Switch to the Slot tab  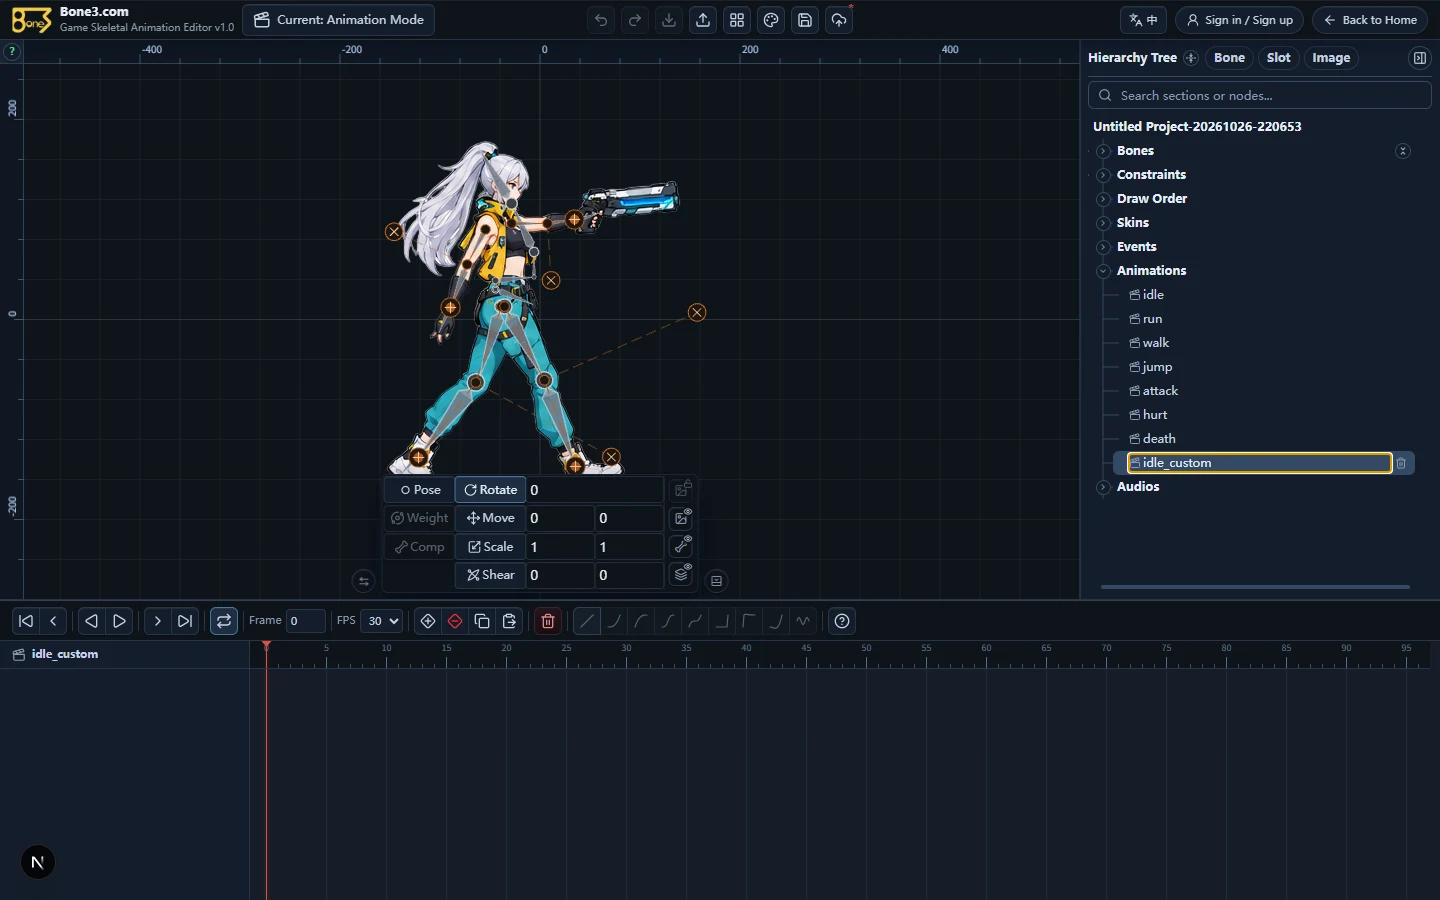1278,58
